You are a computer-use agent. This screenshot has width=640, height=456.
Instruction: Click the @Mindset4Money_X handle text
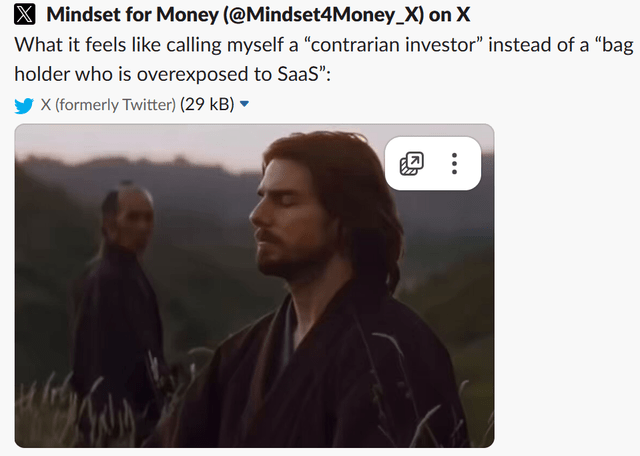(323, 15)
